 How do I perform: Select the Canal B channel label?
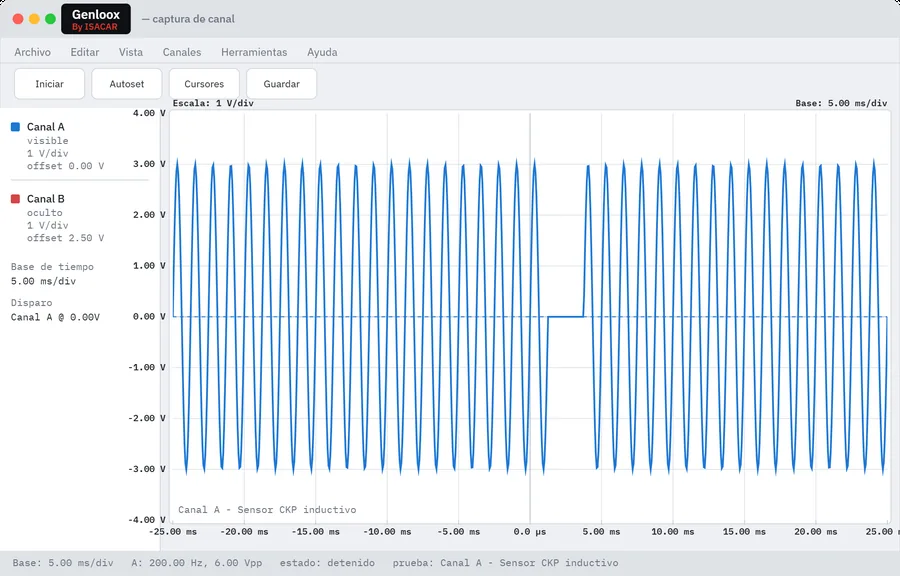[46, 199]
